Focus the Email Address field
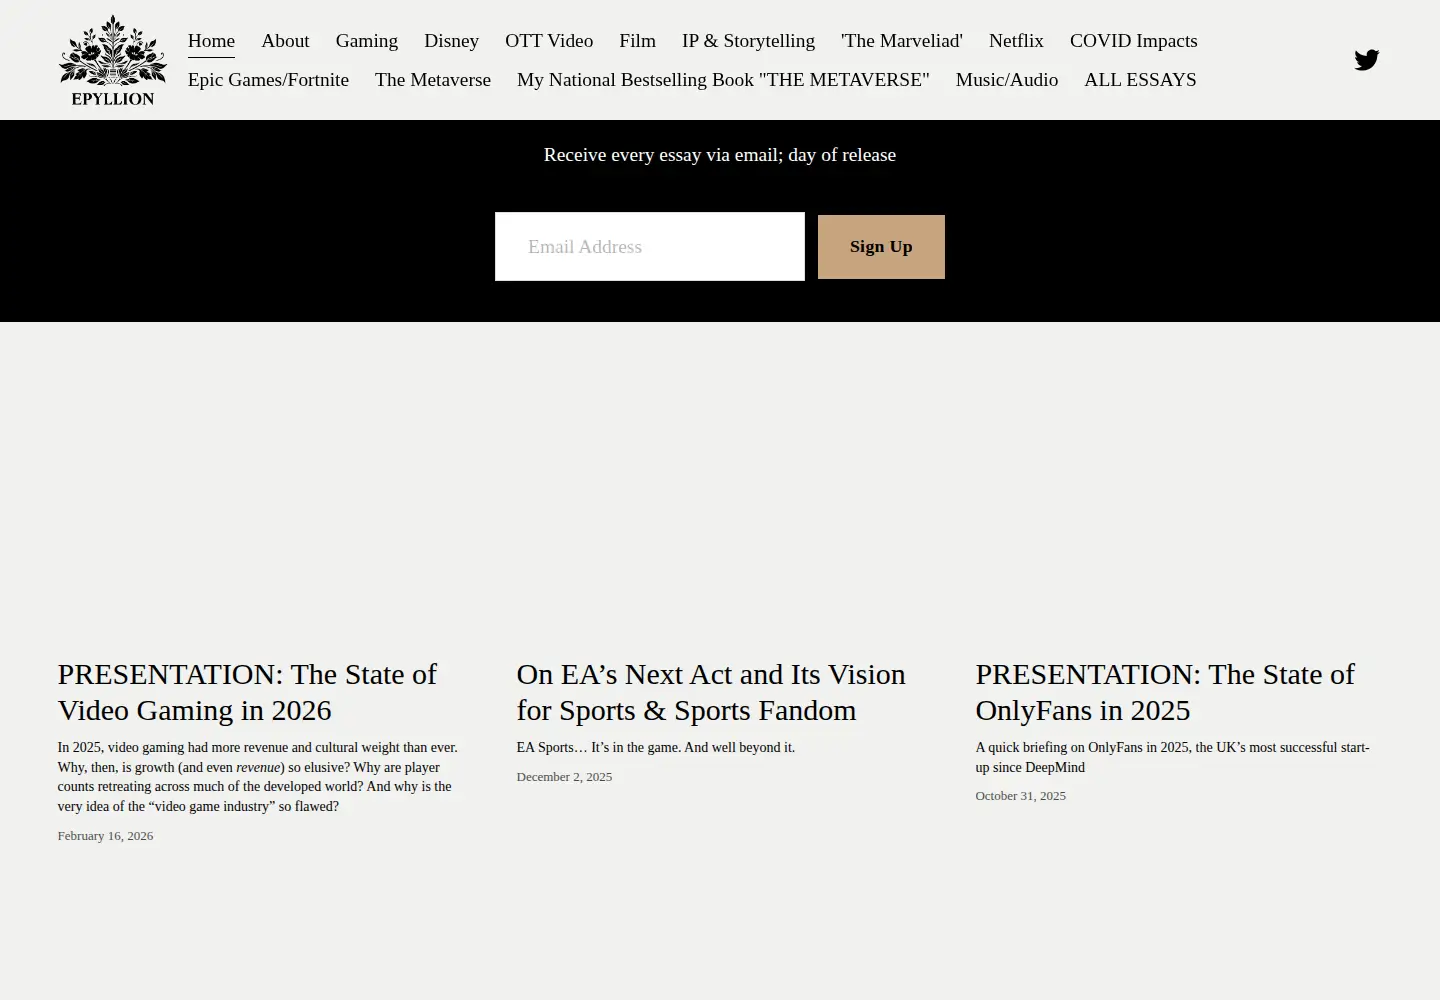This screenshot has height=1000, width=1440. (x=650, y=247)
